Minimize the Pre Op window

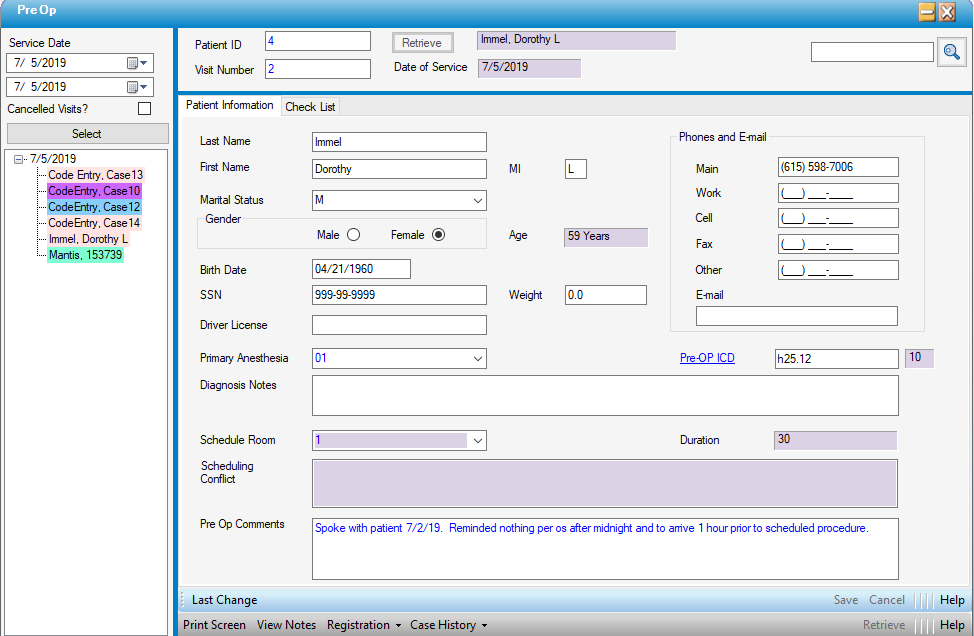927,12
